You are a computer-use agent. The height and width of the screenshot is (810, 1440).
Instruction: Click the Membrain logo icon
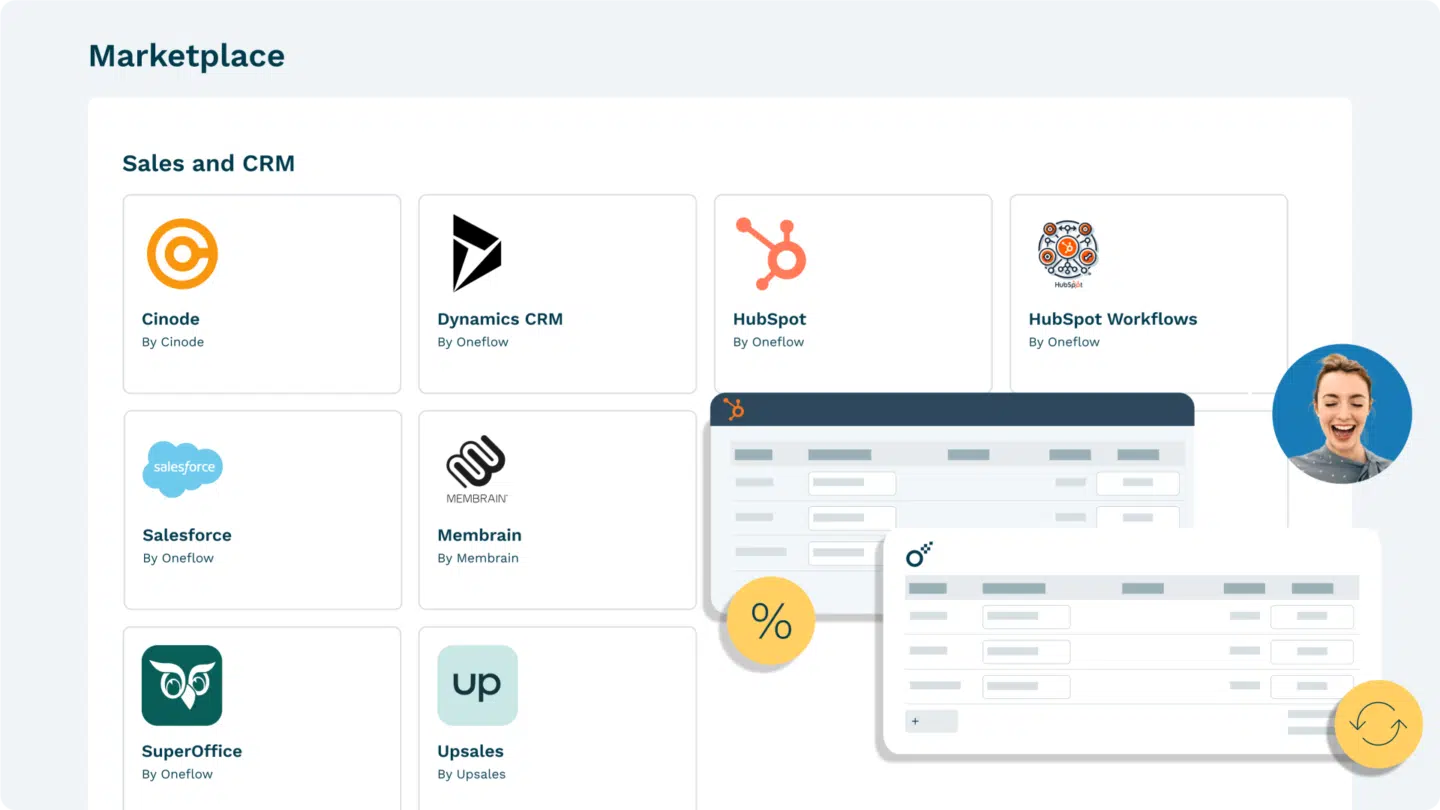coord(477,469)
